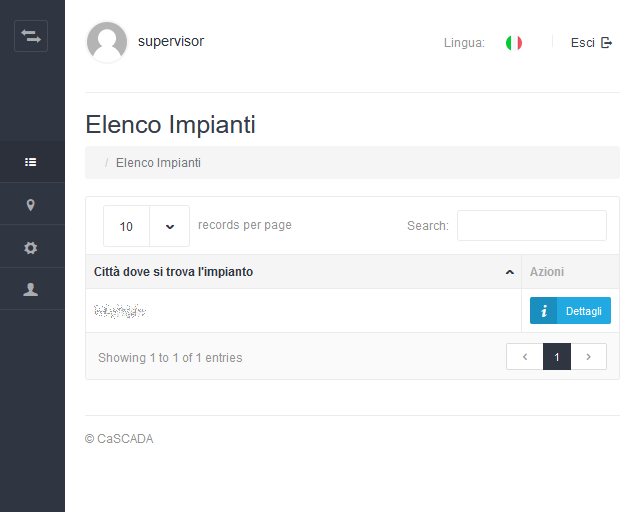Image resolution: width=640 pixels, height=512 pixels.
Task: Expand the records per page dropdown arrow
Action: coord(170,226)
